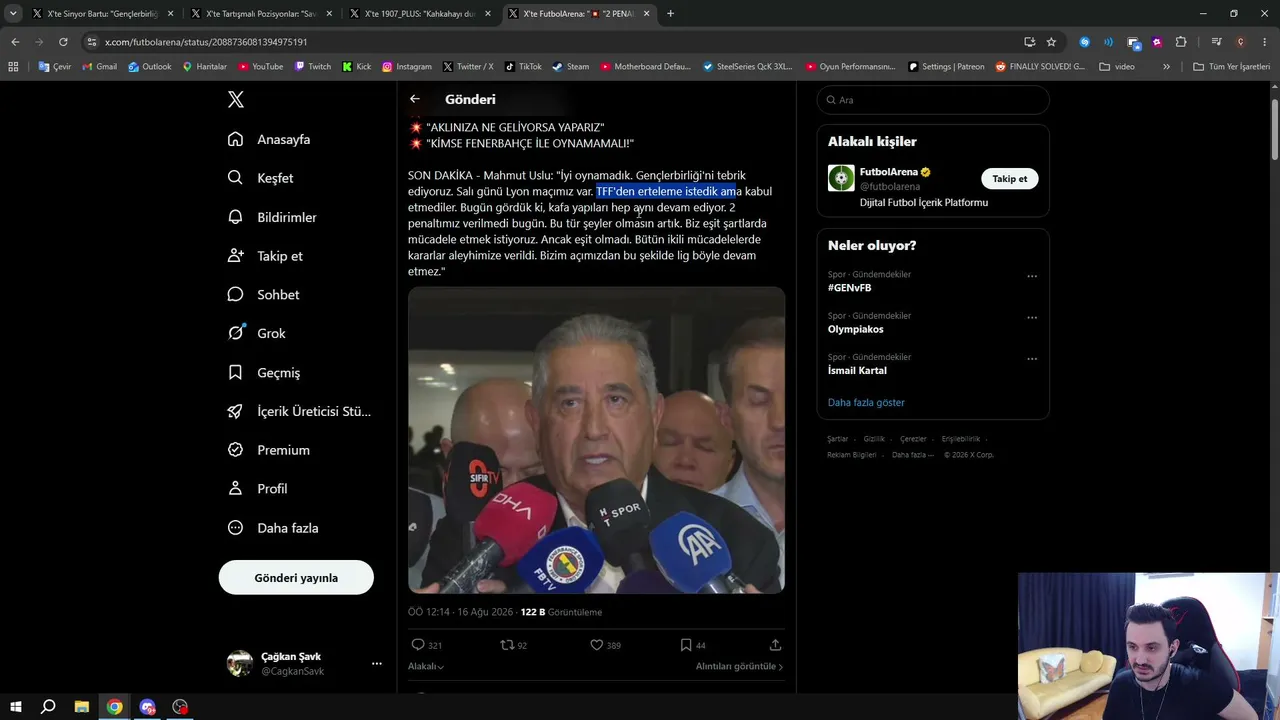Click the back arrow beside Gönderi
Image resolution: width=1280 pixels, height=720 pixels.
(x=415, y=99)
